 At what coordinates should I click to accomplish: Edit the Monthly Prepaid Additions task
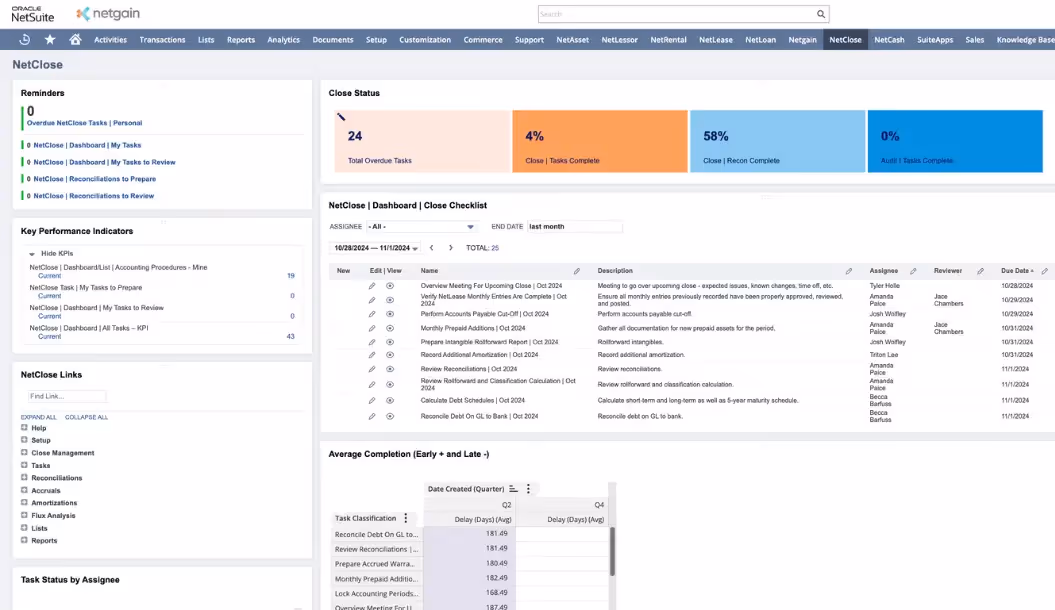point(371,328)
